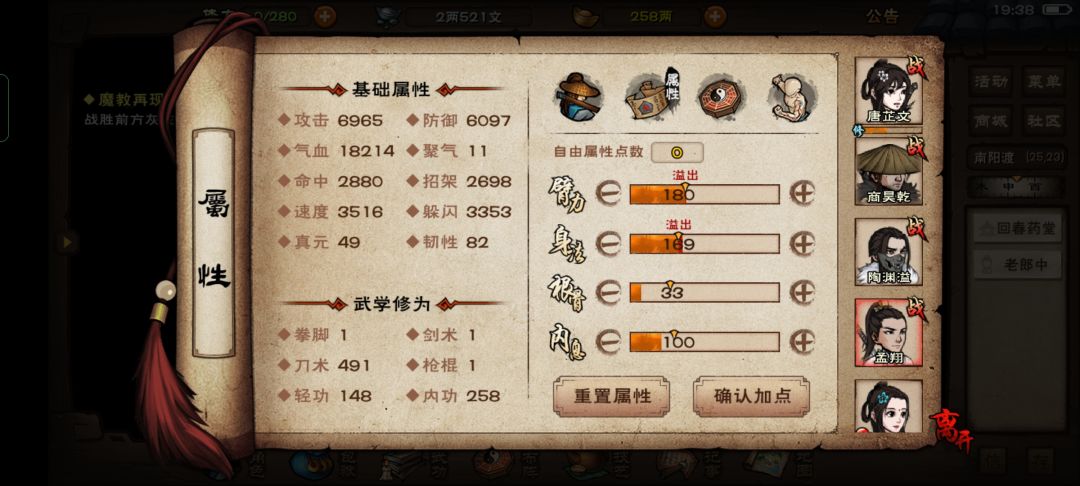Click the 重置属性 reset button
The width and height of the screenshot is (1080, 486).
[x=612, y=397]
